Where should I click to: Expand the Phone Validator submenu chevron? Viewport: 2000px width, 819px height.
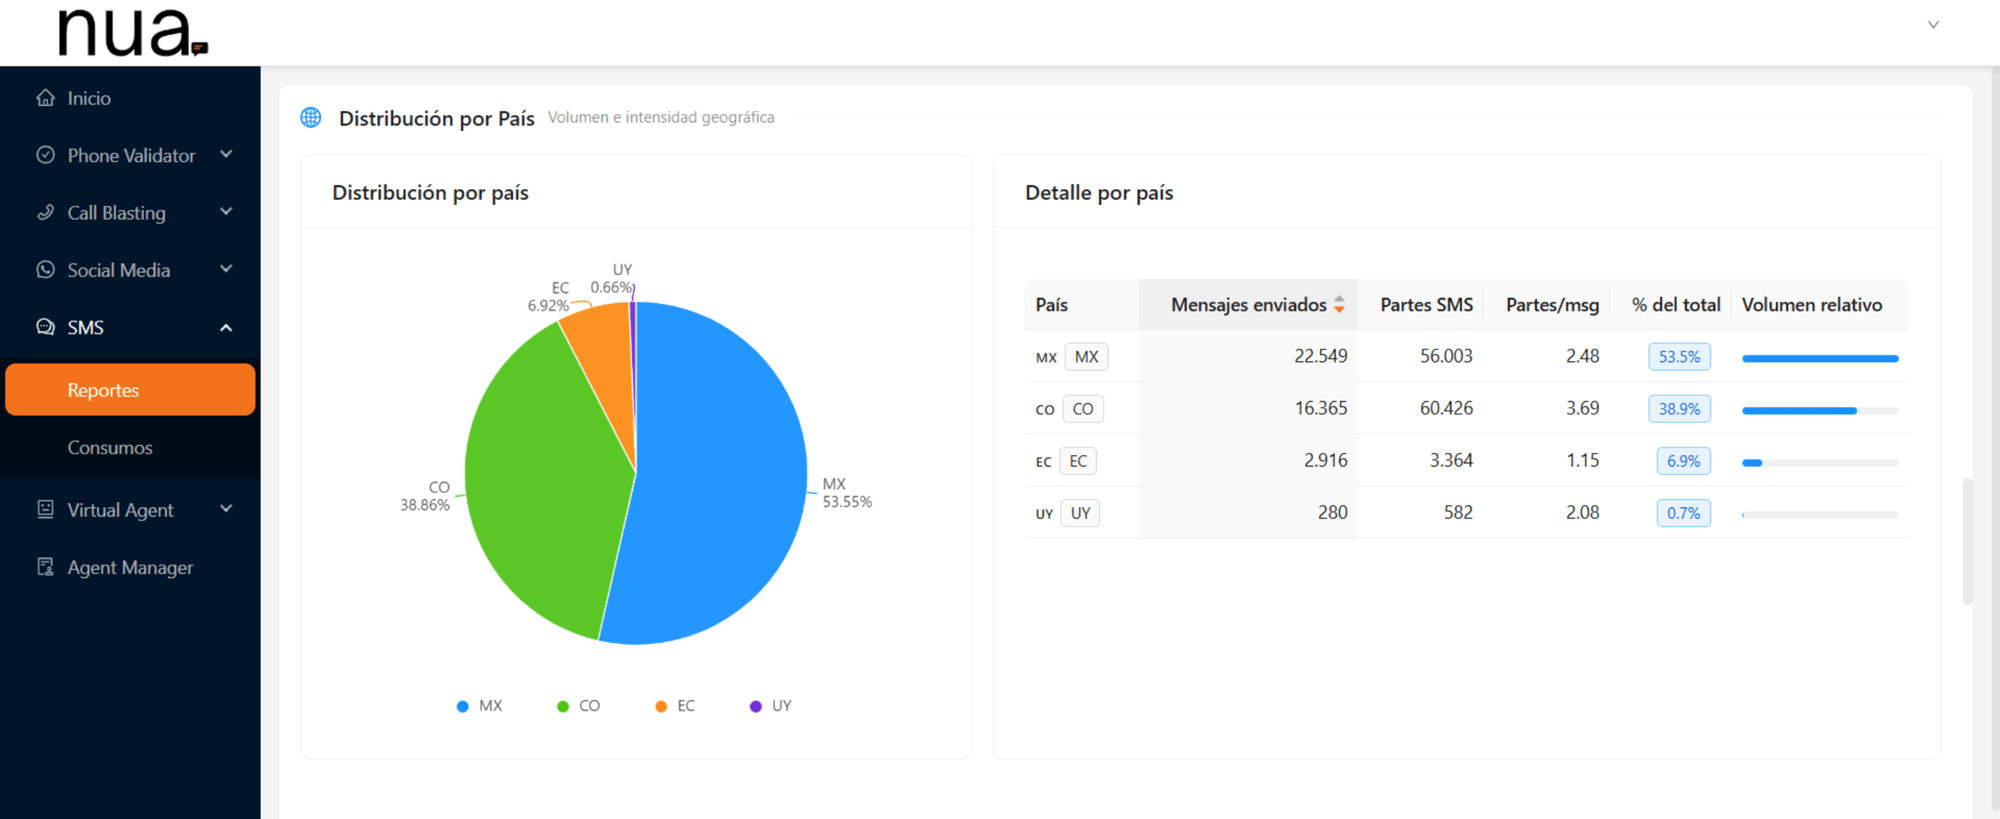click(x=226, y=154)
